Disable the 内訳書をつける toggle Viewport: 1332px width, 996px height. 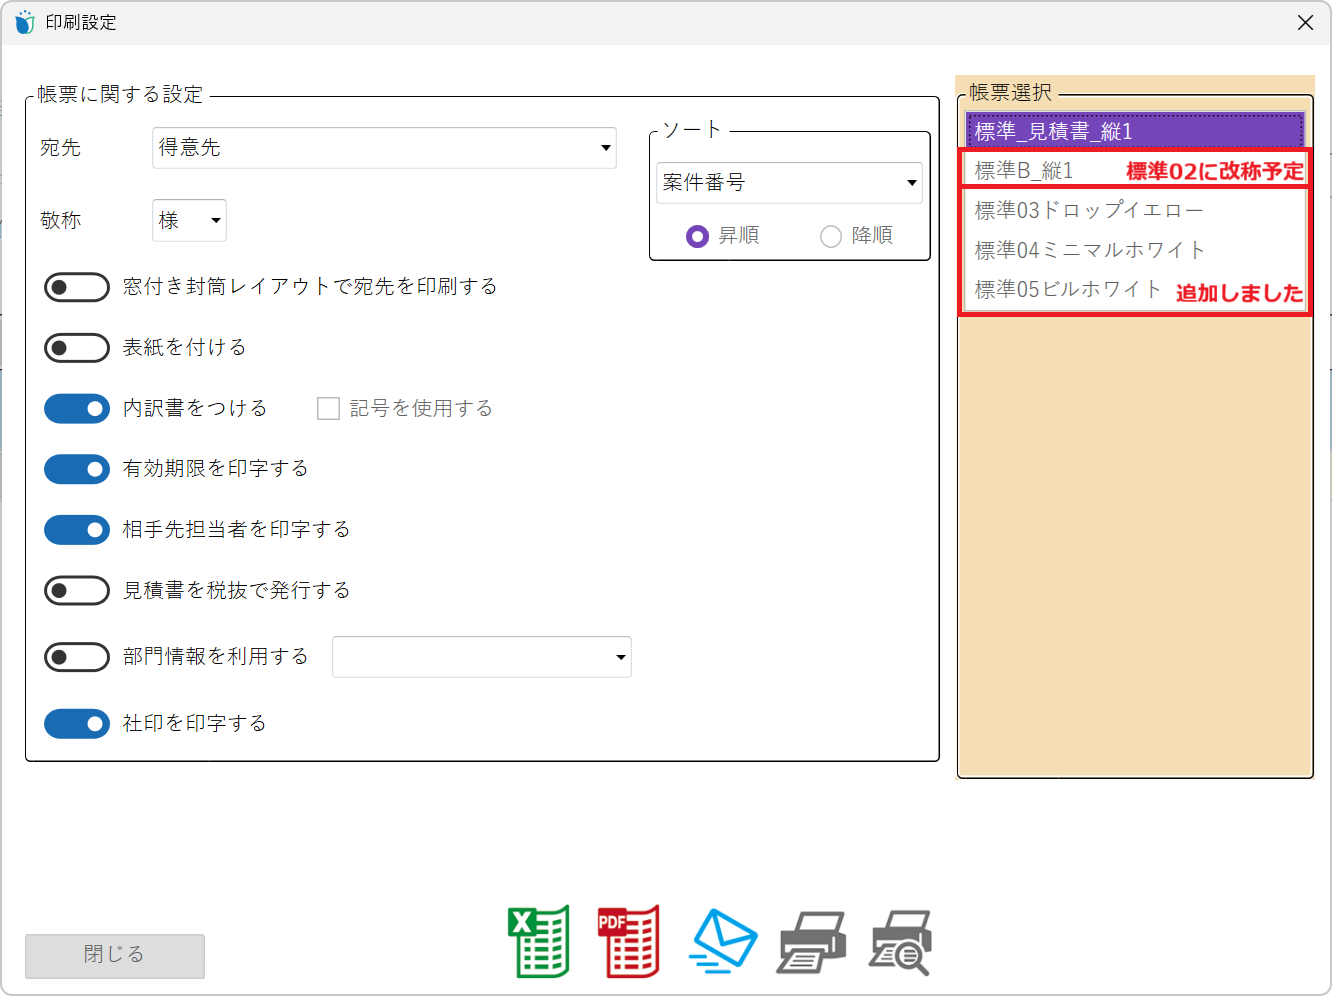[x=77, y=409]
